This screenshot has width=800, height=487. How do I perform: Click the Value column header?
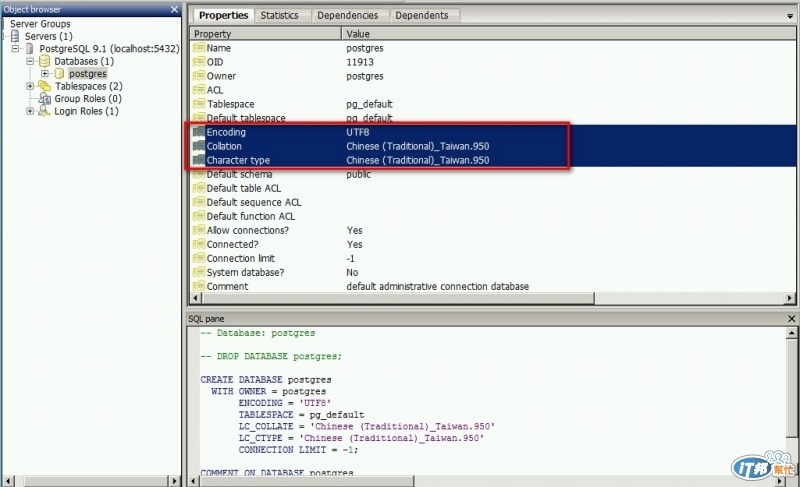568,34
